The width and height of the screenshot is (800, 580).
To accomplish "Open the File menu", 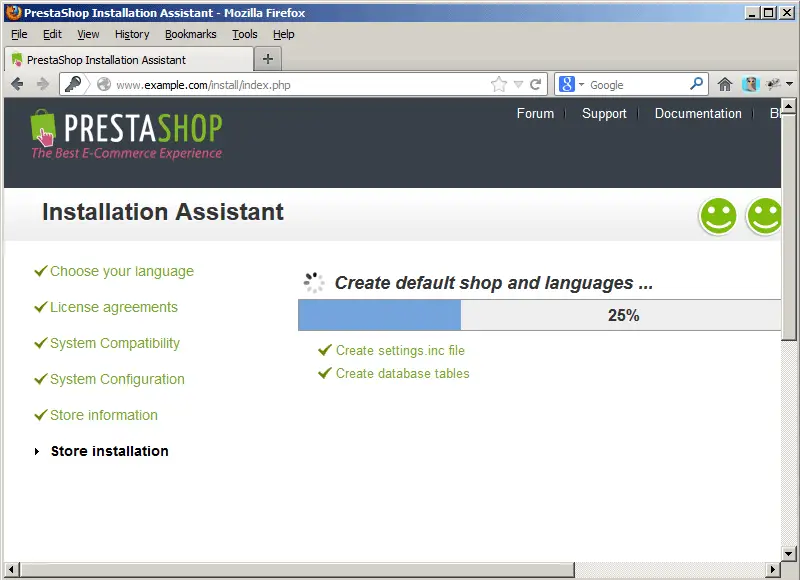I will (x=19, y=34).
